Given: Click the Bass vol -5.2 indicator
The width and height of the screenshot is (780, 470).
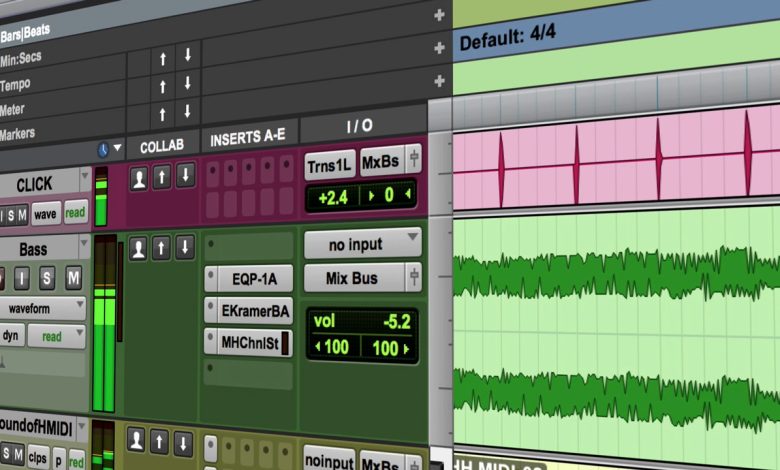Looking at the screenshot, I should coord(362,321).
